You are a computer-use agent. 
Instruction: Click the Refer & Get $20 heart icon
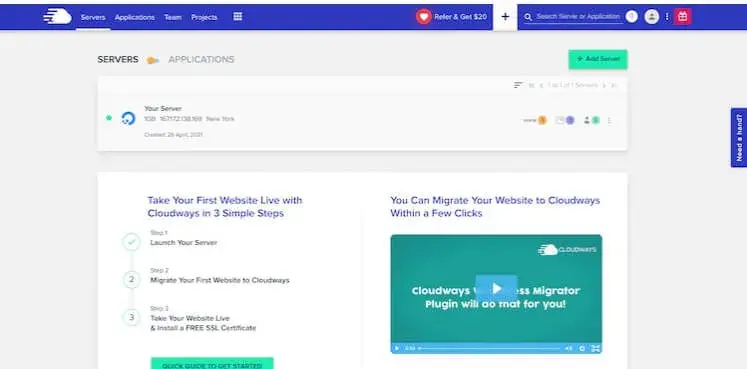(x=424, y=17)
